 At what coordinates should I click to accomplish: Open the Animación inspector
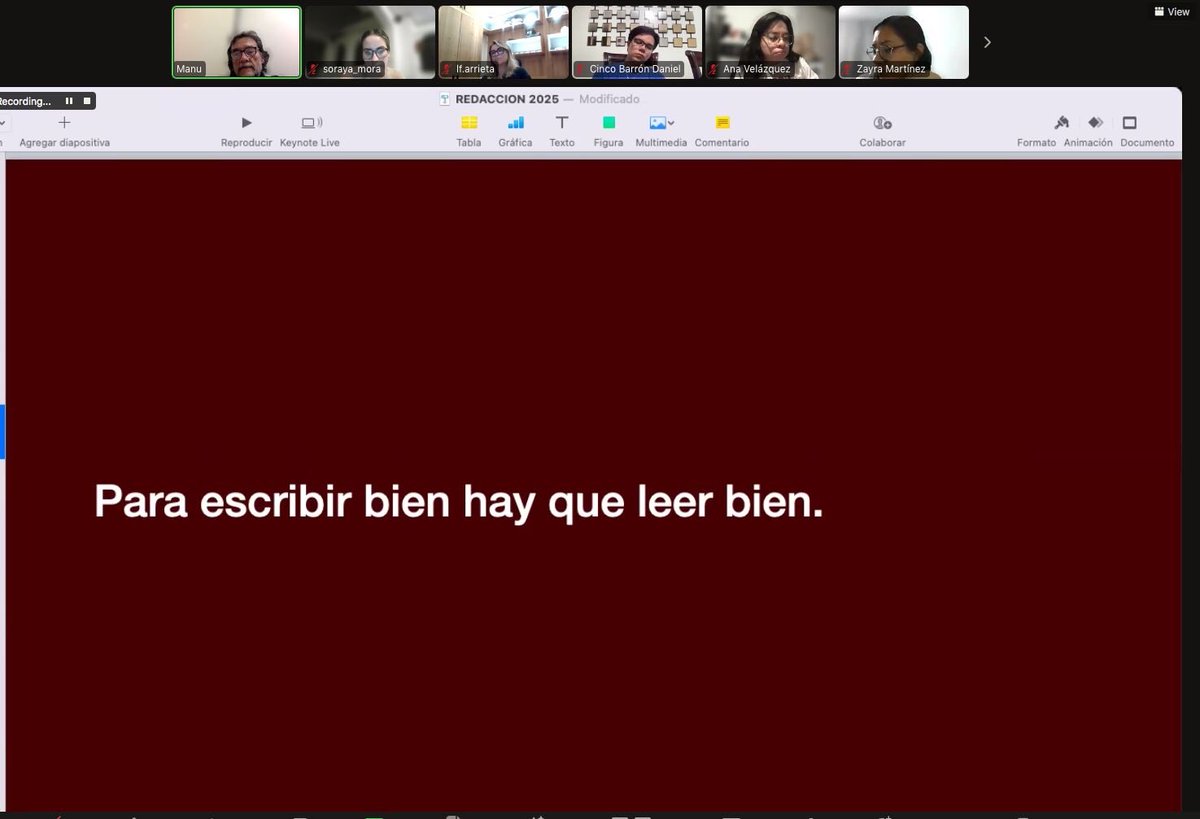pos(1088,131)
